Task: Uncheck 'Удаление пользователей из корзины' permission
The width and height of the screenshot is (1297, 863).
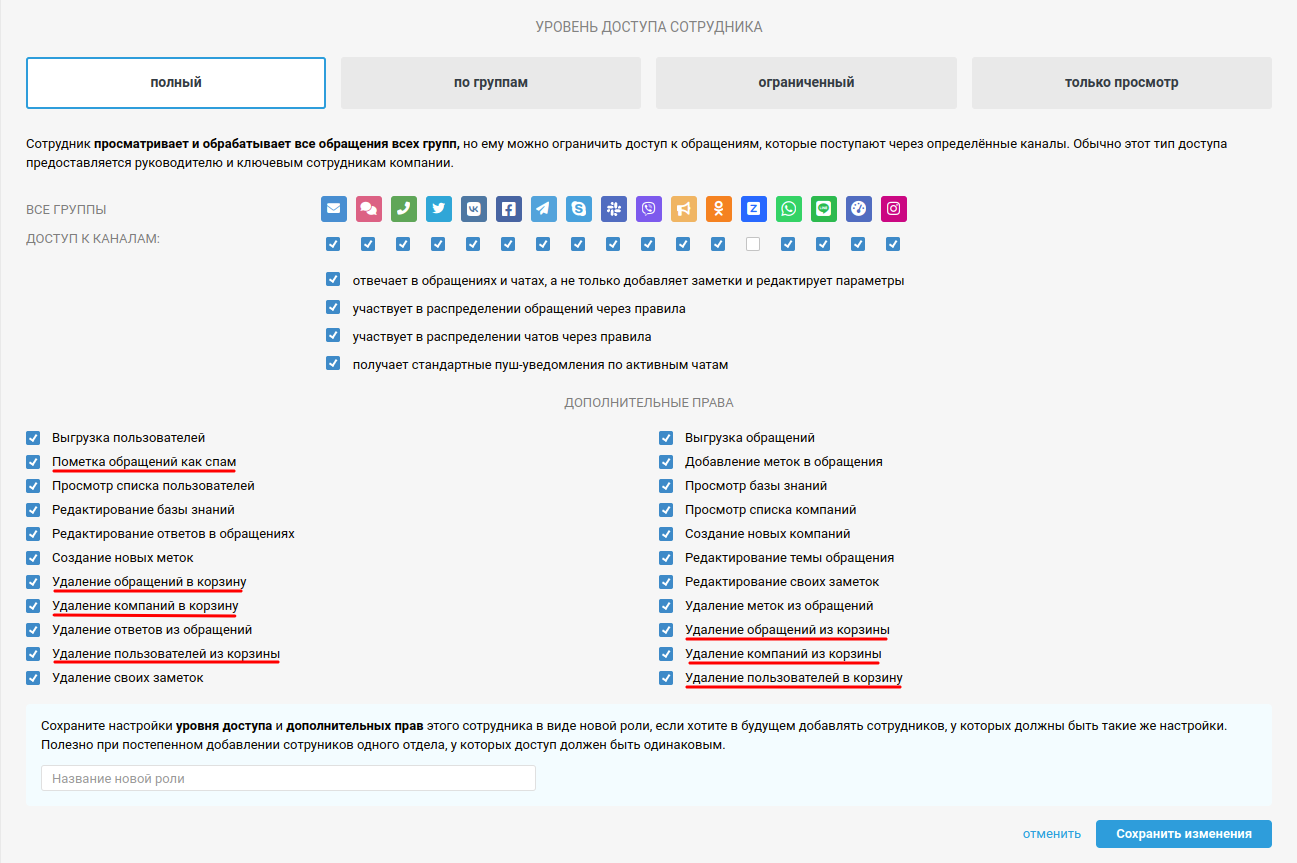Action: 33,654
